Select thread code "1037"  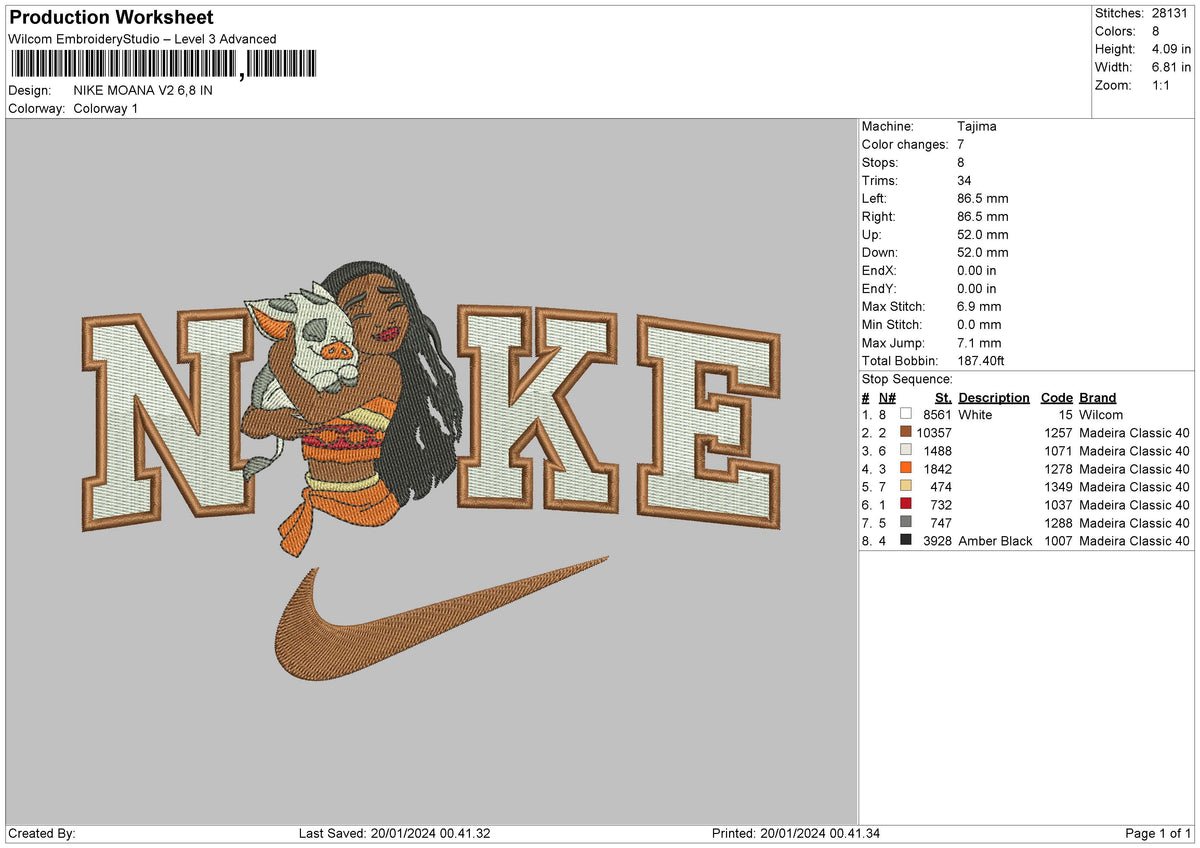pos(1057,504)
